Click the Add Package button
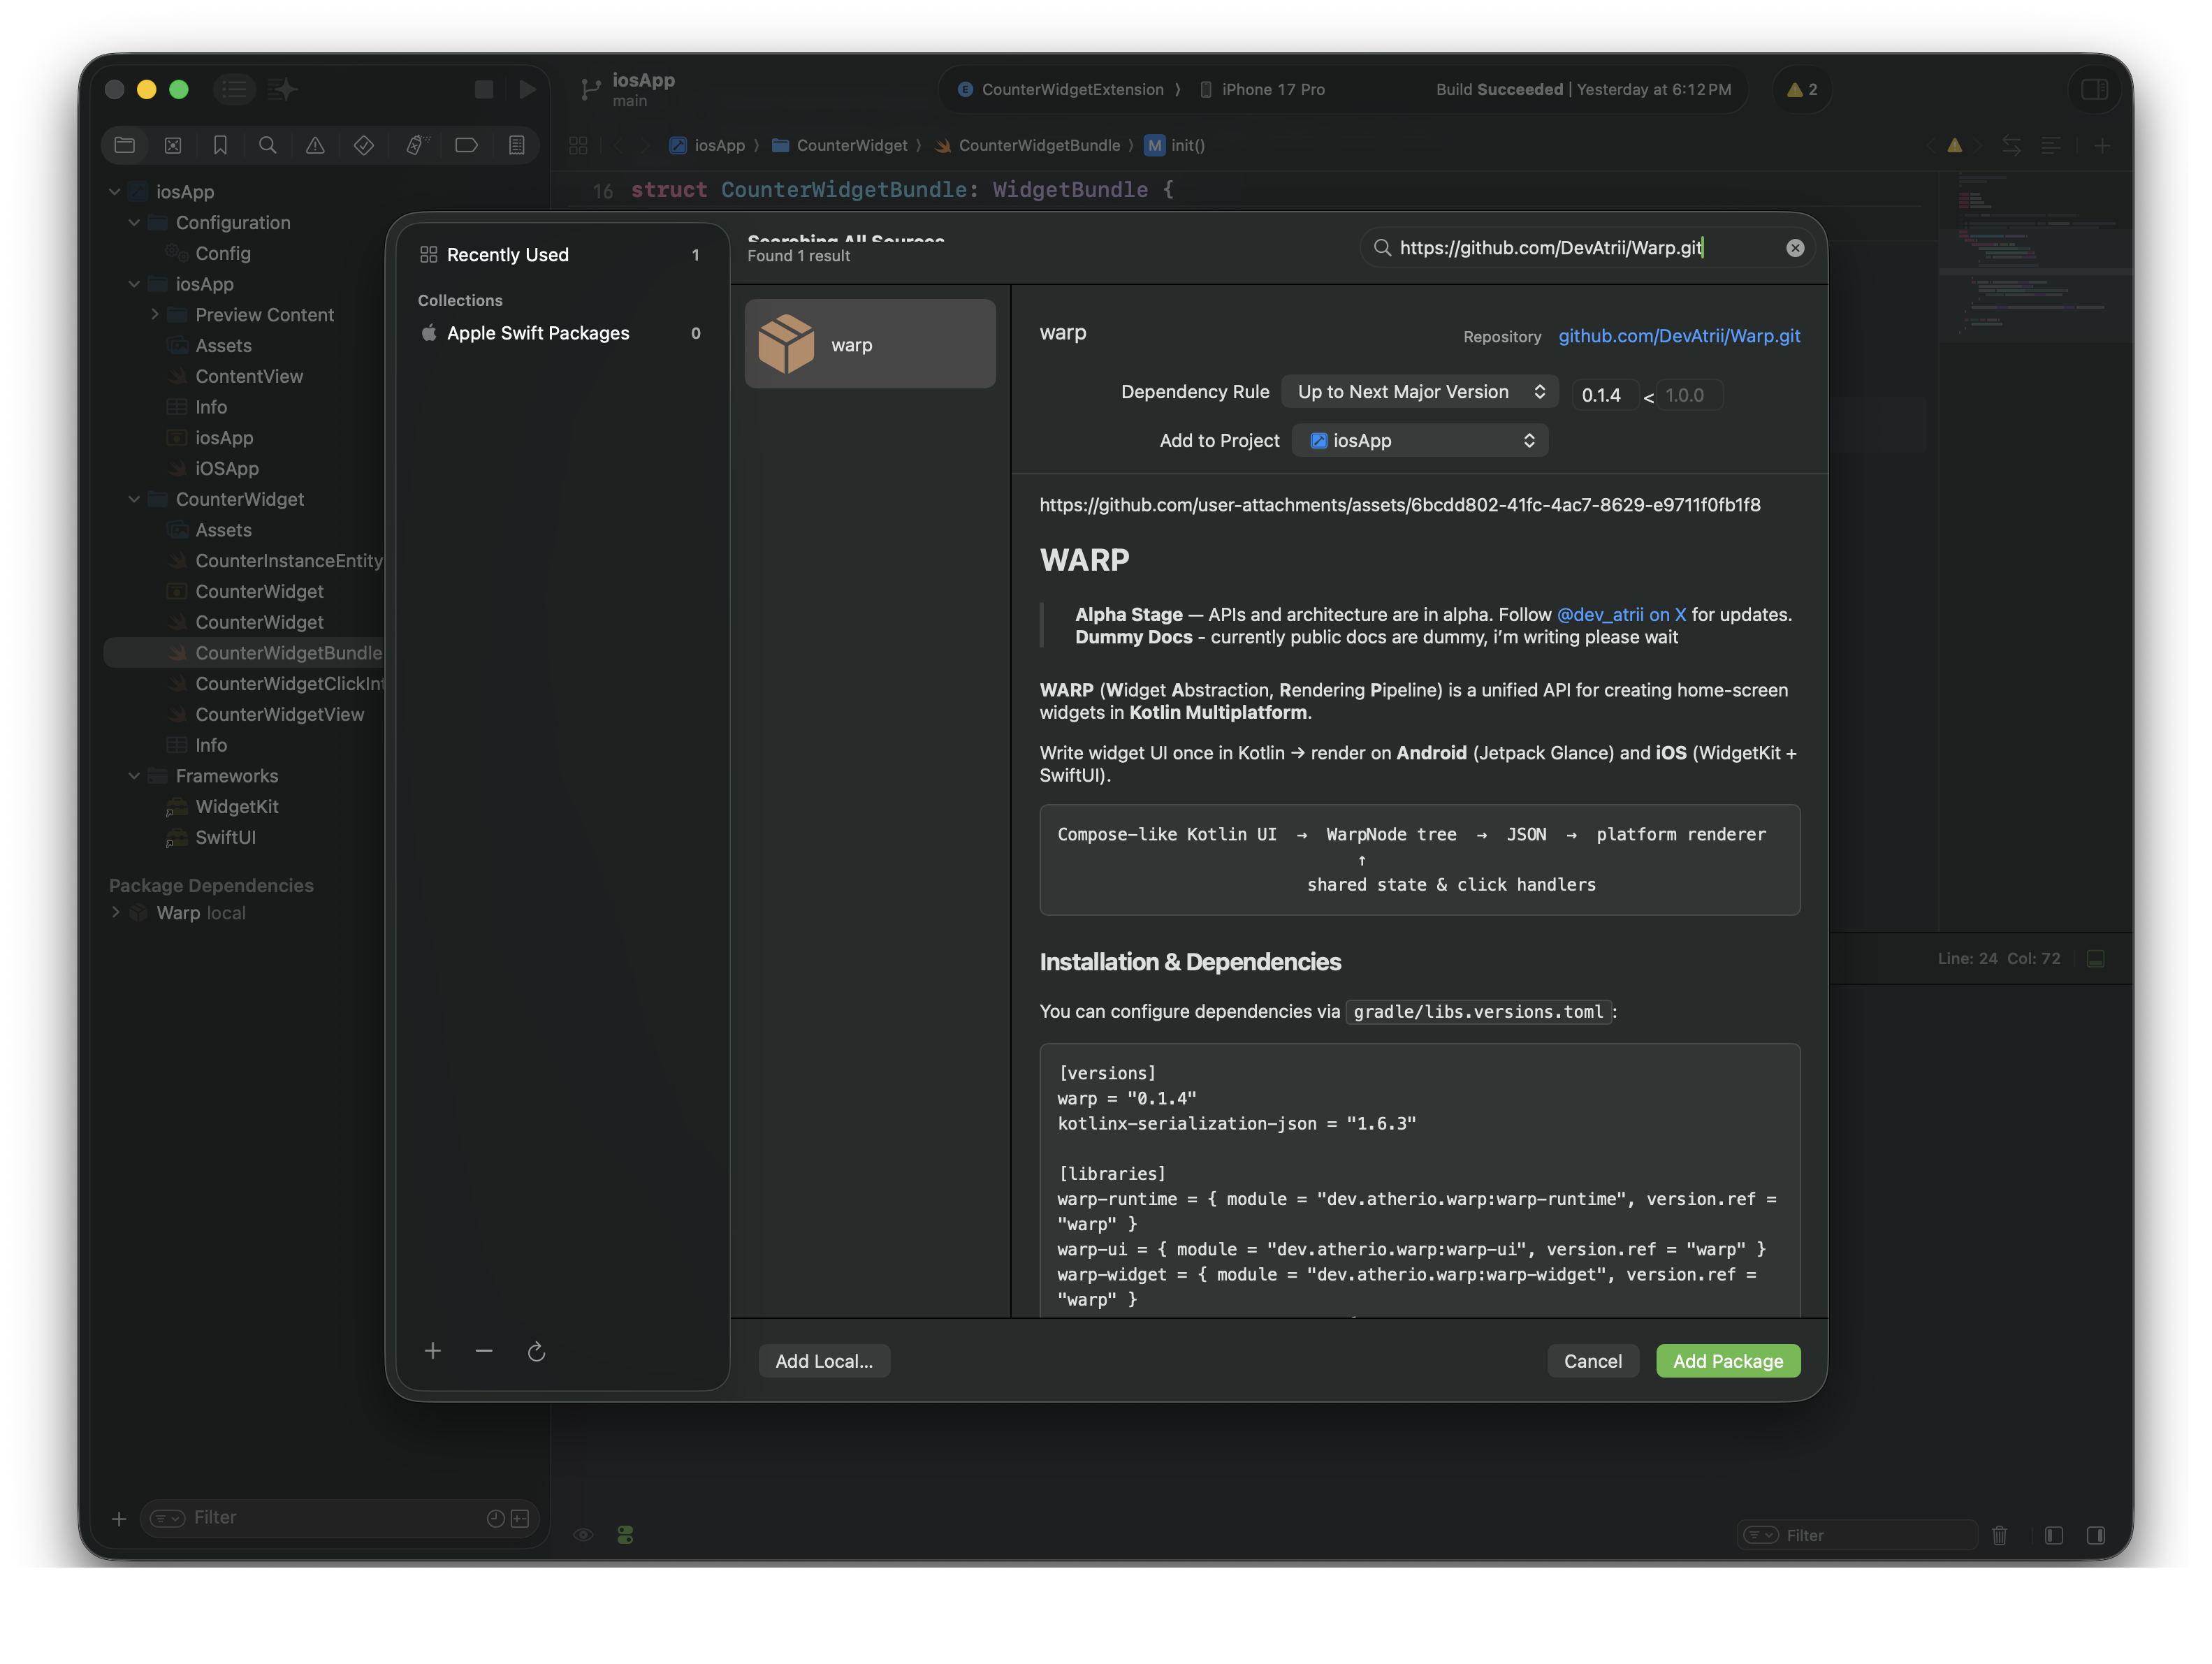This screenshot has height=1664, width=2212. 1727,1360
